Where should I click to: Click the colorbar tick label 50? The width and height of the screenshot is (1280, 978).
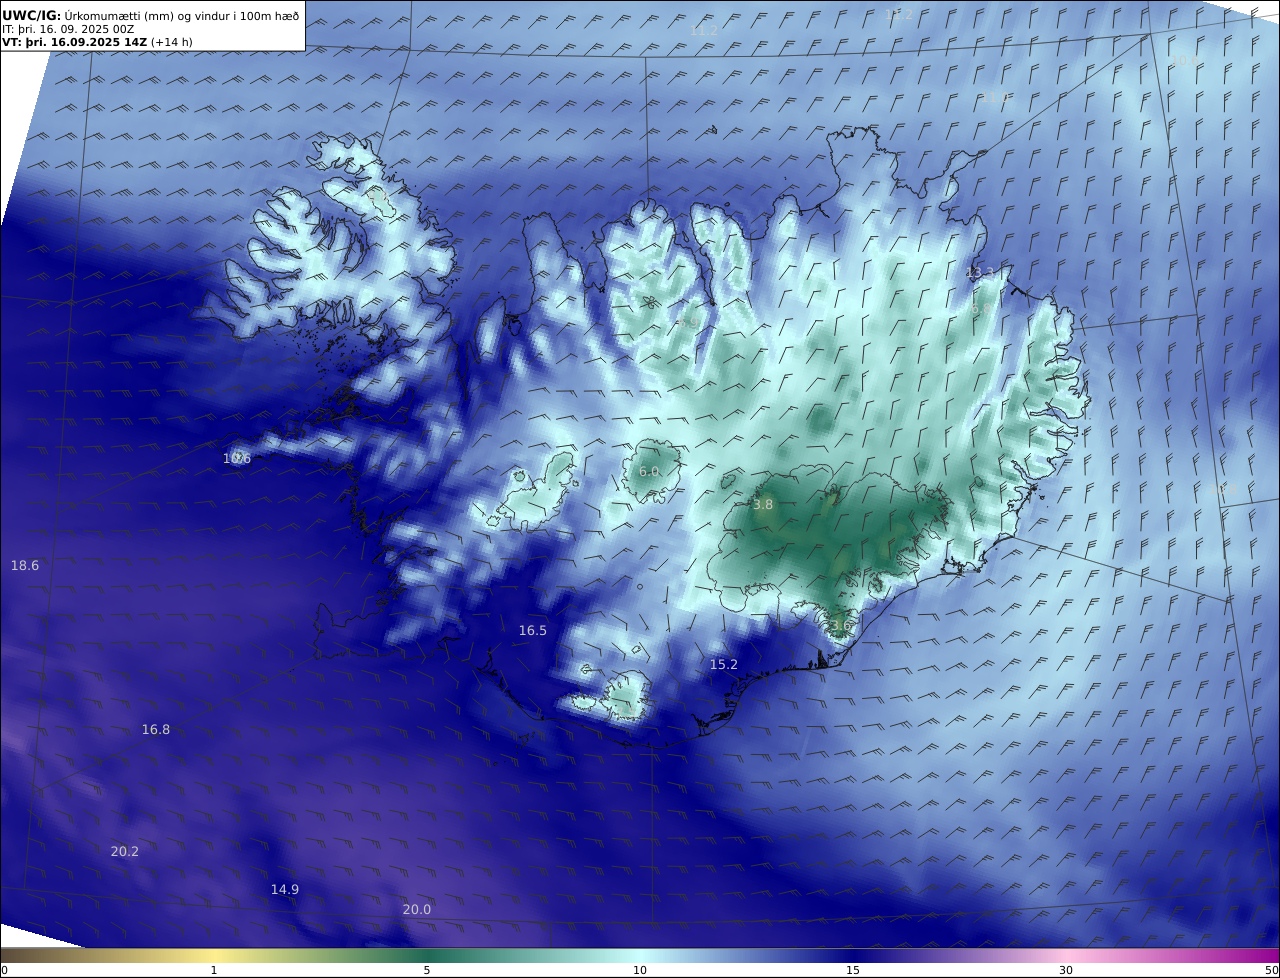[1272, 970]
